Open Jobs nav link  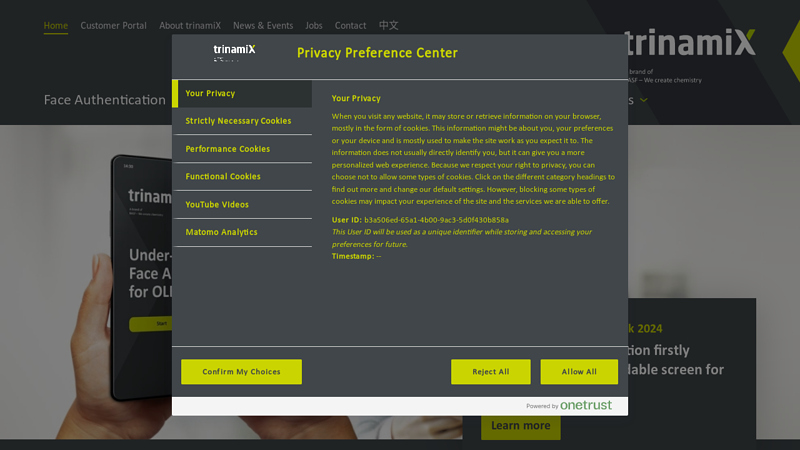(x=314, y=26)
